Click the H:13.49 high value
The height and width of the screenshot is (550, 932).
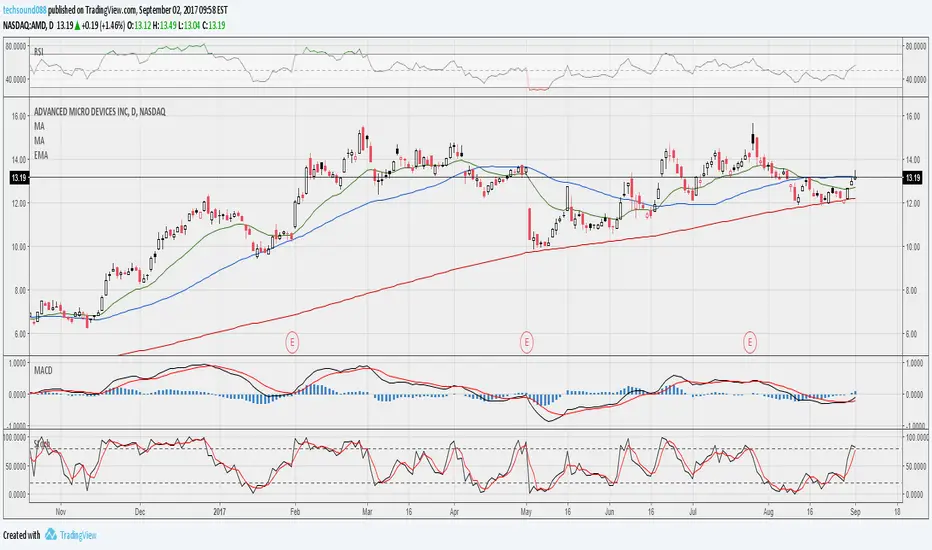click(x=164, y=26)
